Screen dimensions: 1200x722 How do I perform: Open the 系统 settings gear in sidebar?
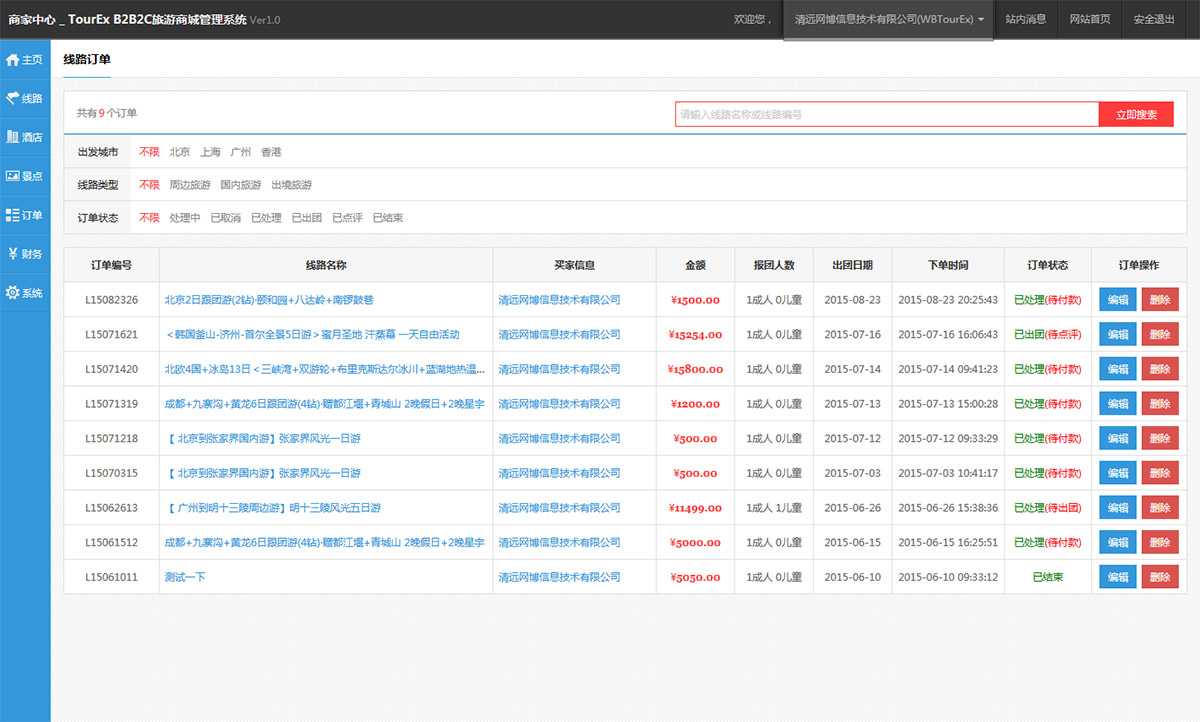click(13, 293)
